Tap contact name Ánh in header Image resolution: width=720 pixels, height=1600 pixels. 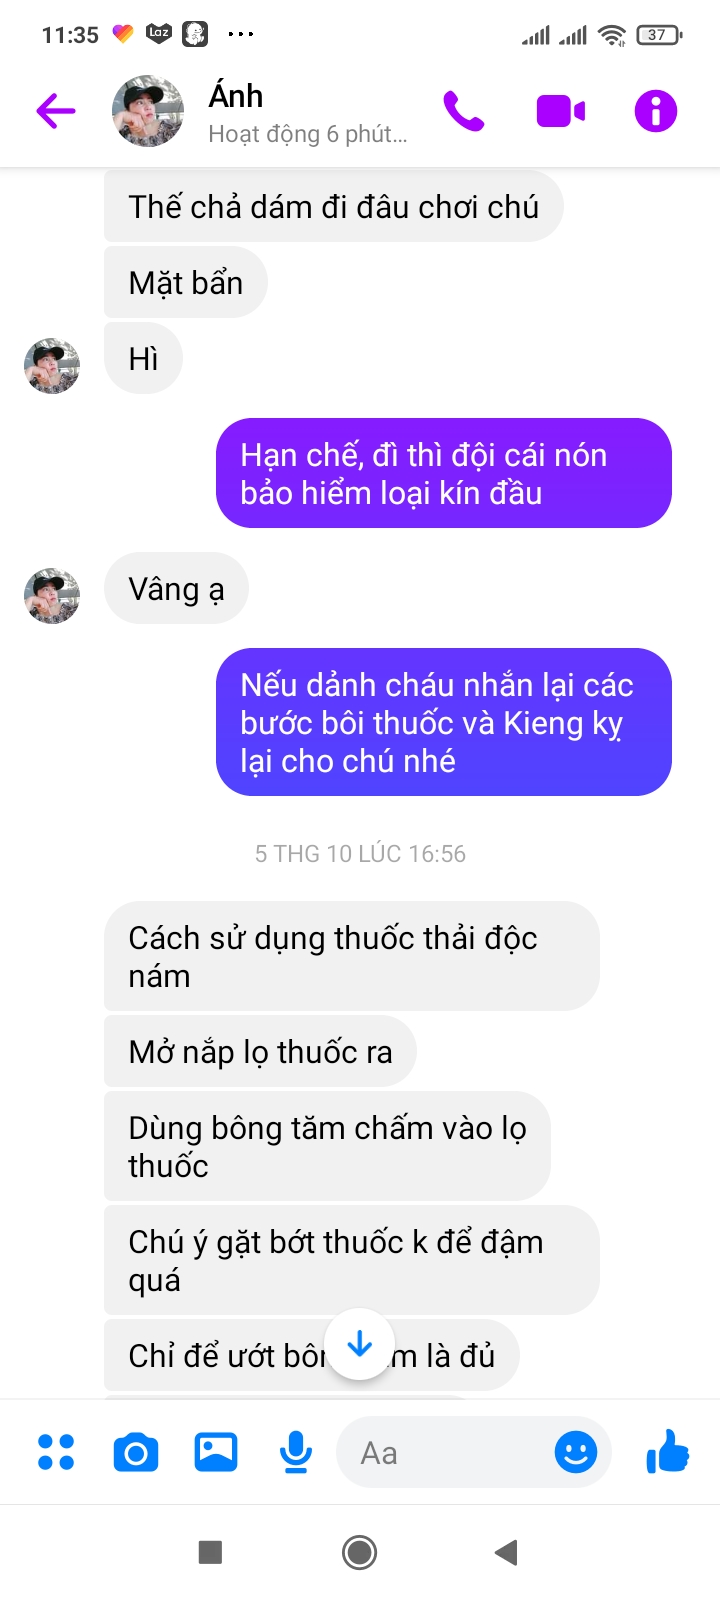tap(236, 96)
